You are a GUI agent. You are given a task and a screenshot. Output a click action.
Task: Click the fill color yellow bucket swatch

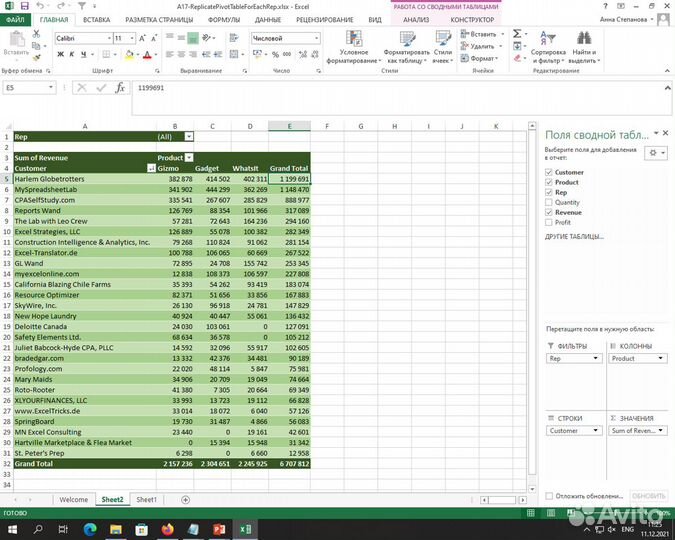click(129, 54)
